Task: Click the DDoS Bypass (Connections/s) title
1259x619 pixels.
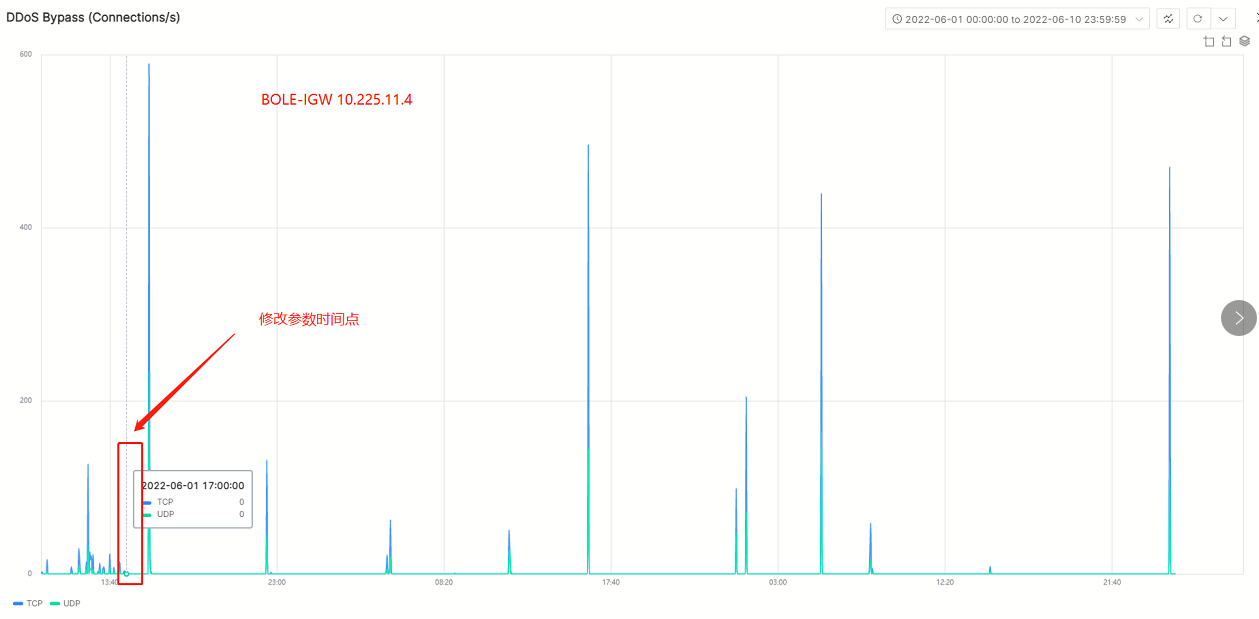Action: [x=93, y=17]
